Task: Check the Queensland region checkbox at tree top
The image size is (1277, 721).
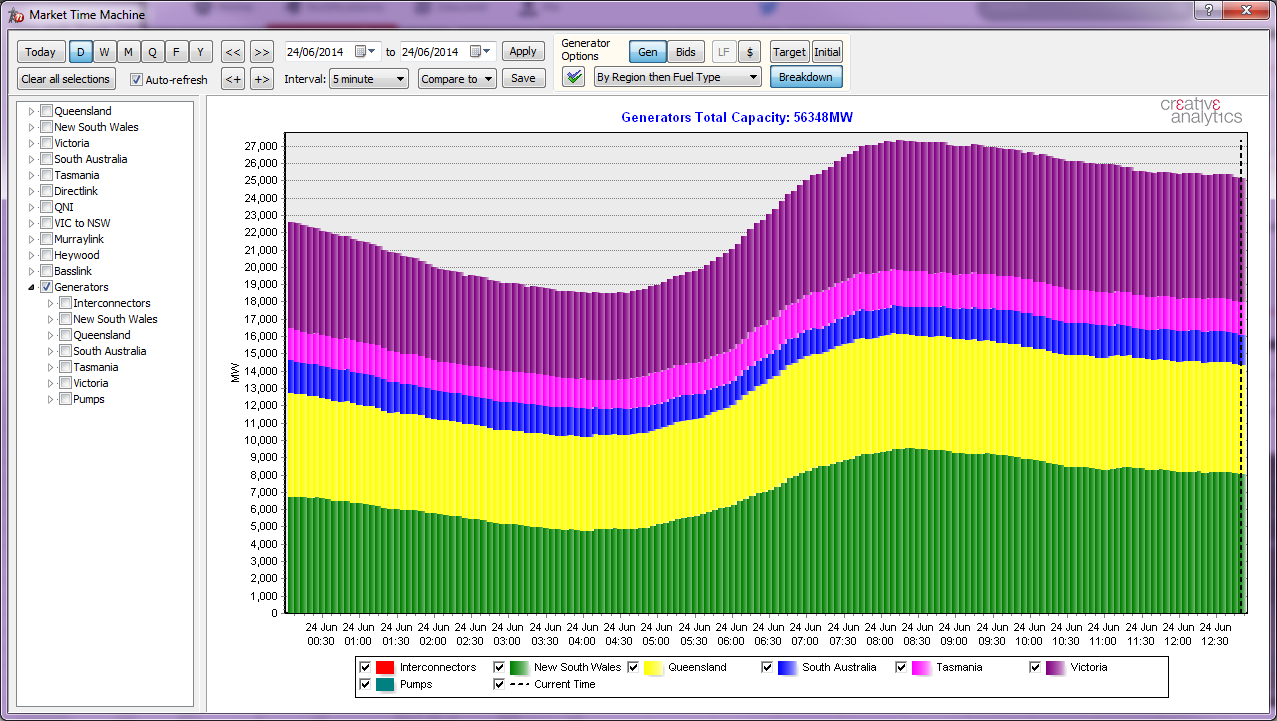Action: click(47, 111)
